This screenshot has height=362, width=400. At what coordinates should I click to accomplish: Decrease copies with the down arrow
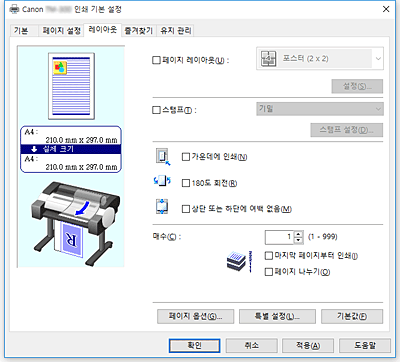tap(299, 240)
